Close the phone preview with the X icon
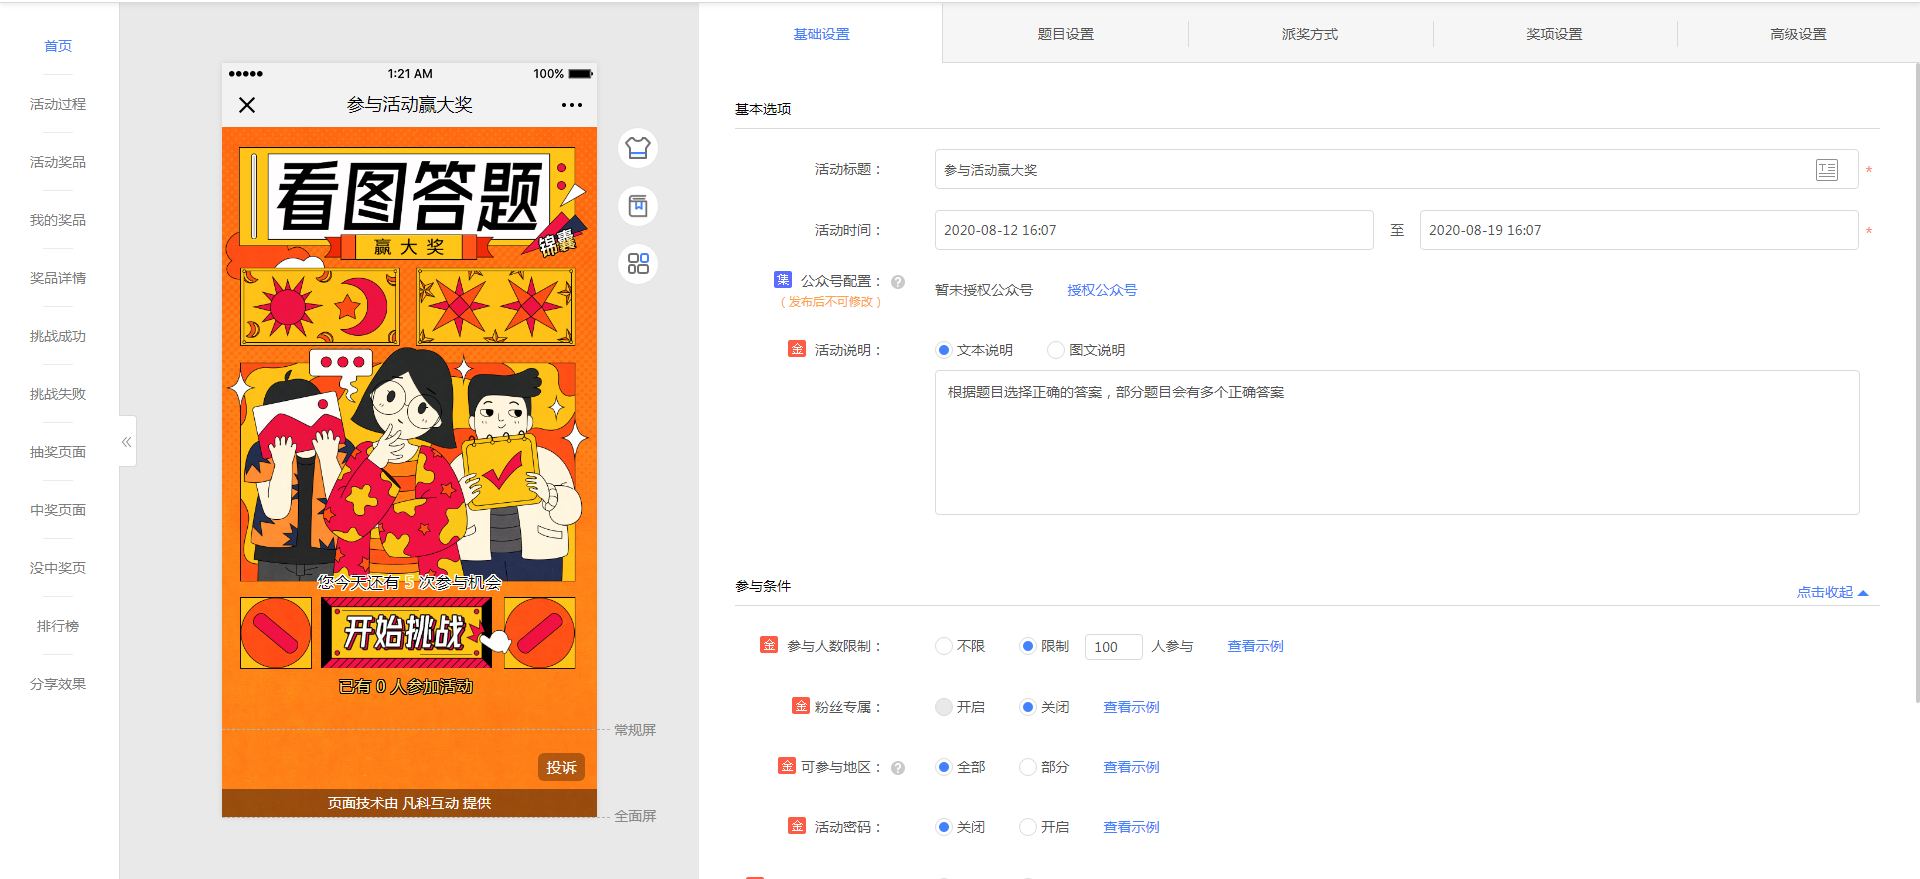This screenshot has height=879, width=1920. [247, 105]
